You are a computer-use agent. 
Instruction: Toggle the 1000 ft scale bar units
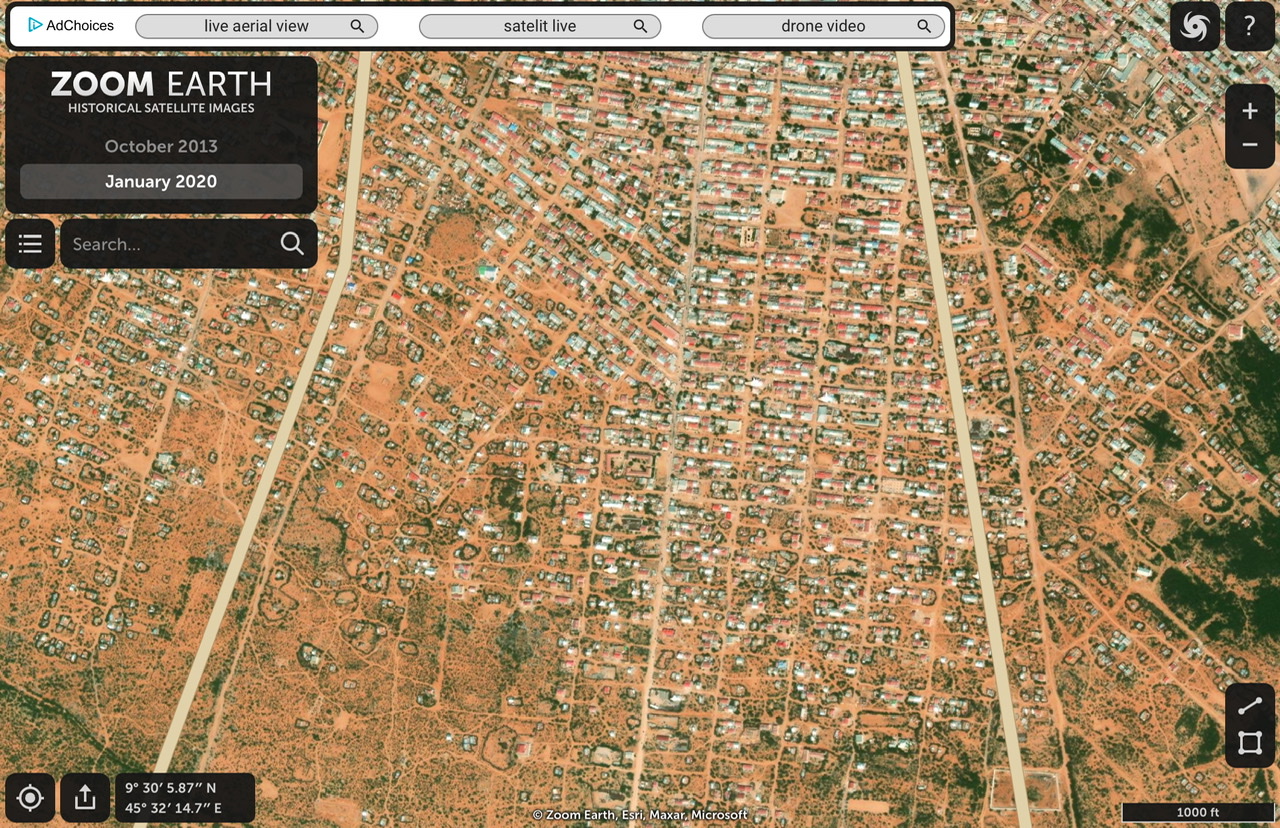click(1197, 812)
